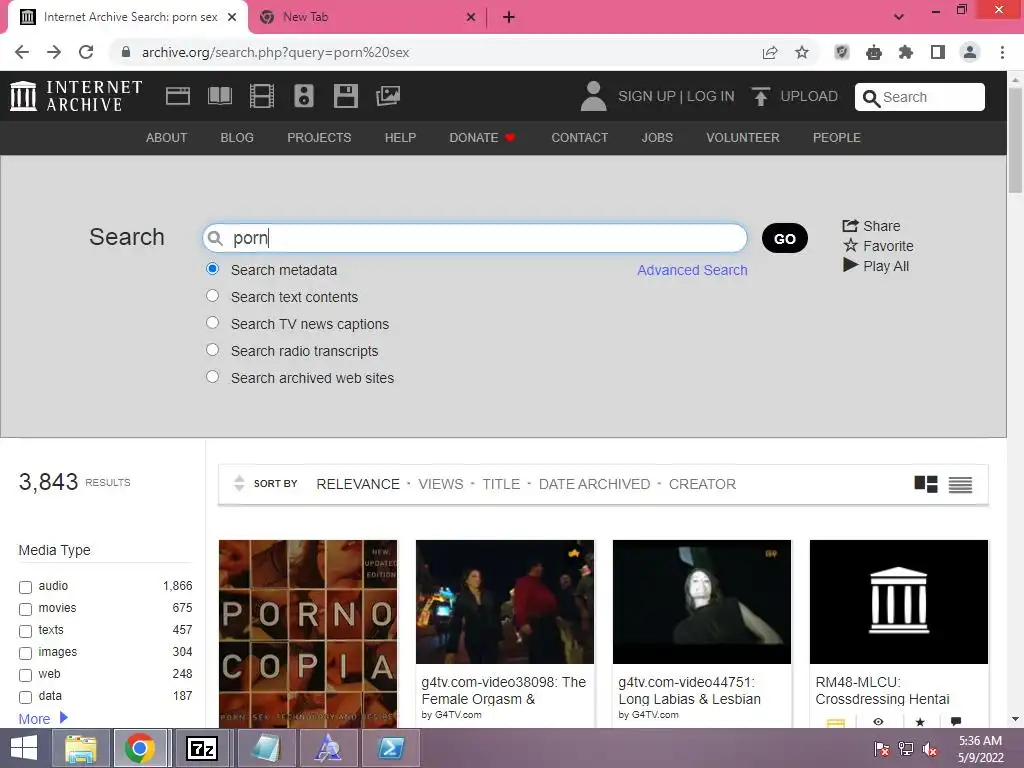
Task: Open the Video film-strip icon in Archive header
Action: click(x=262, y=97)
